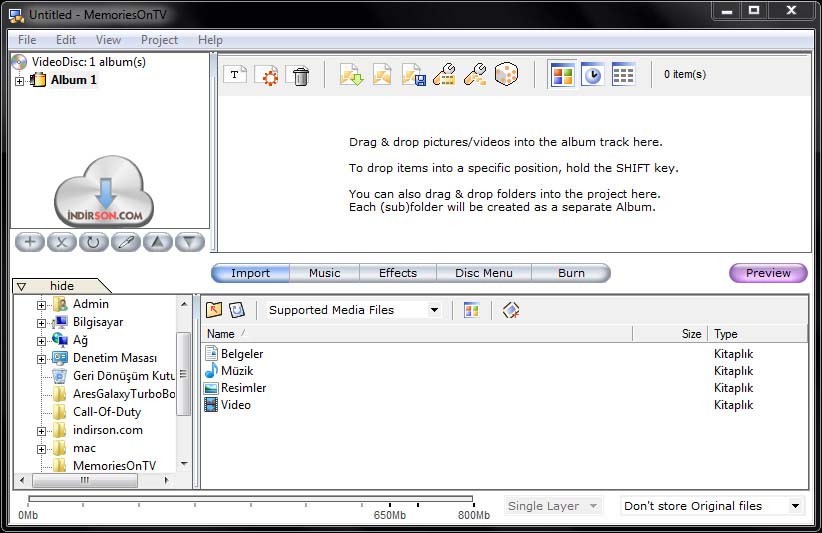822x533 pixels.
Task: Expand the mac folder node
Action: point(41,449)
